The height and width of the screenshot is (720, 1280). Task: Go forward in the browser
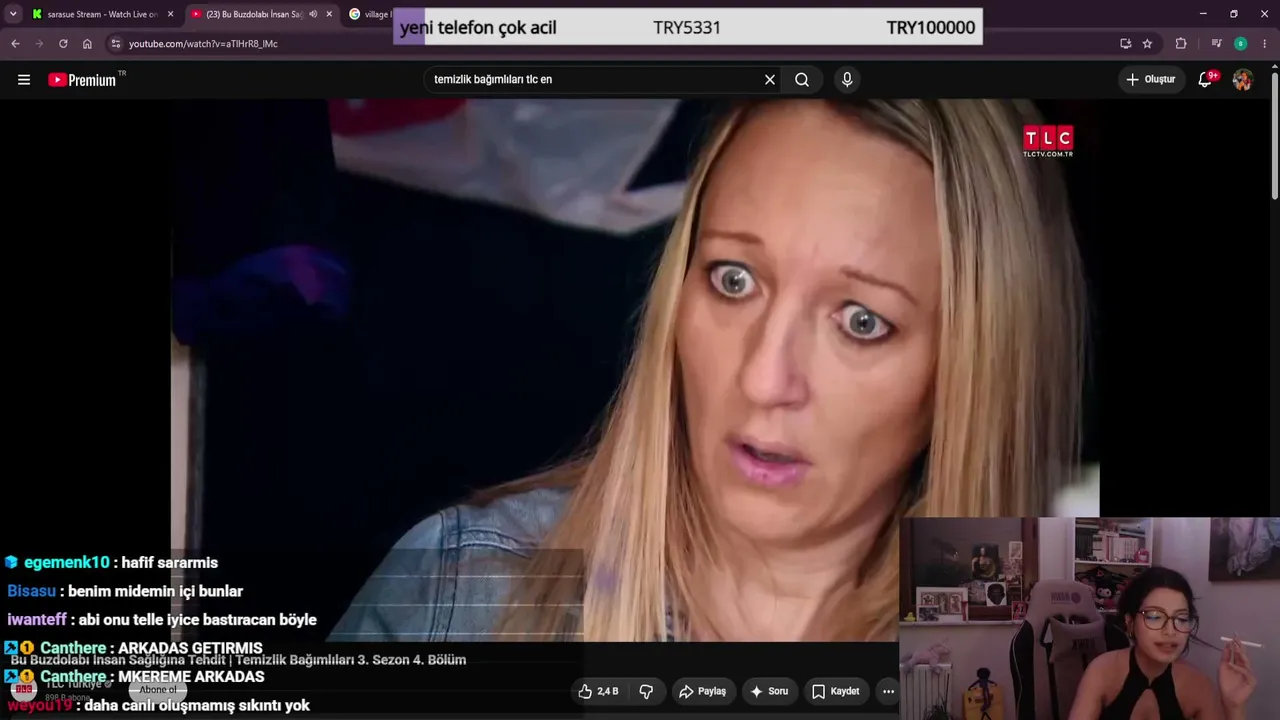[x=39, y=44]
